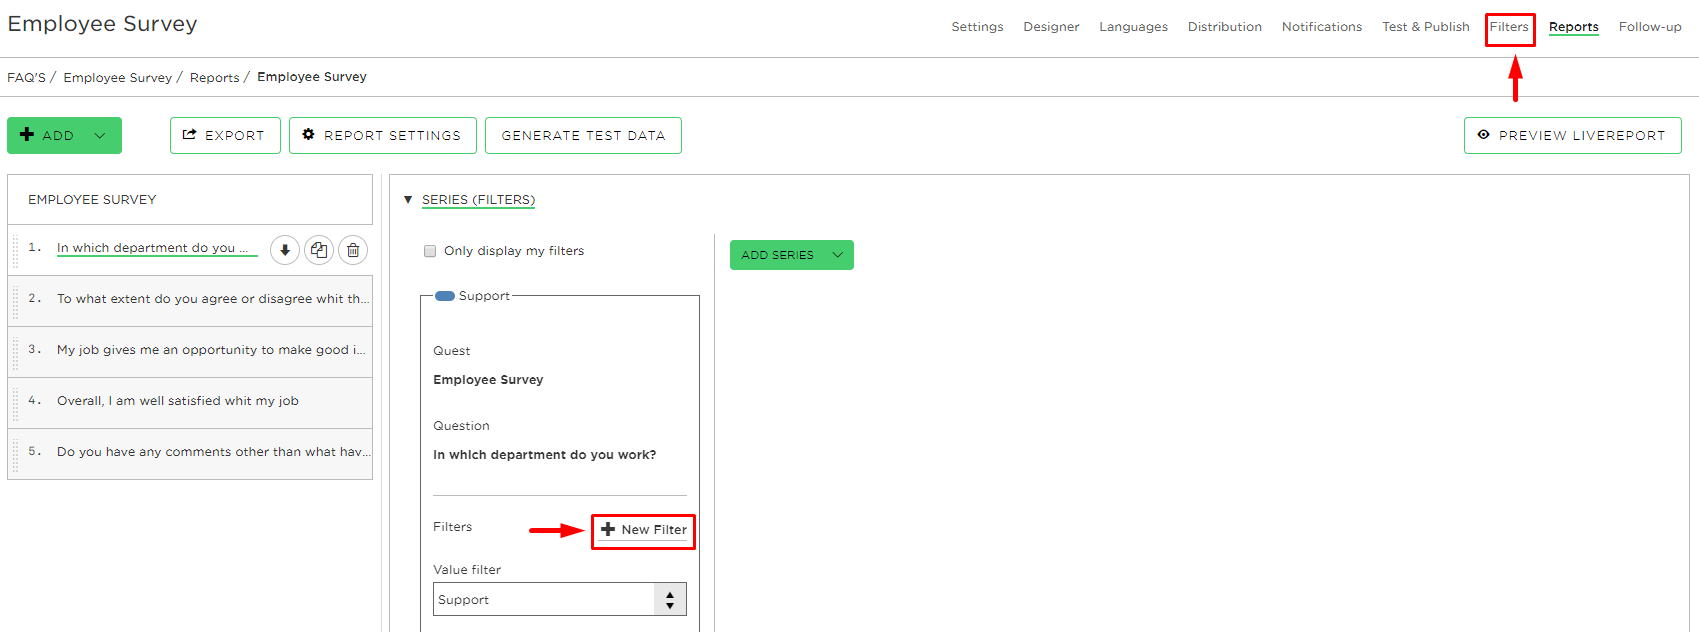This screenshot has height=632, width=1699.
Task: Go to the Distribution tab
Action: click(1224, 27)
